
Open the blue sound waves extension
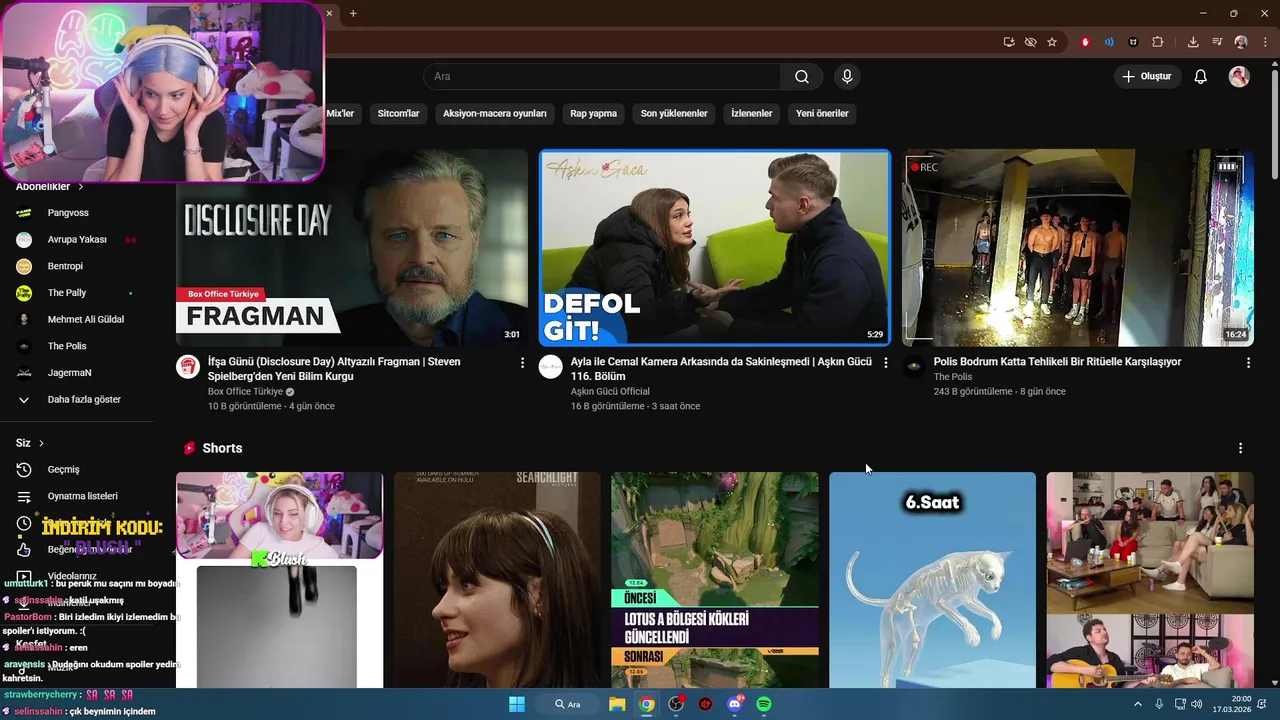[1109, 42]
